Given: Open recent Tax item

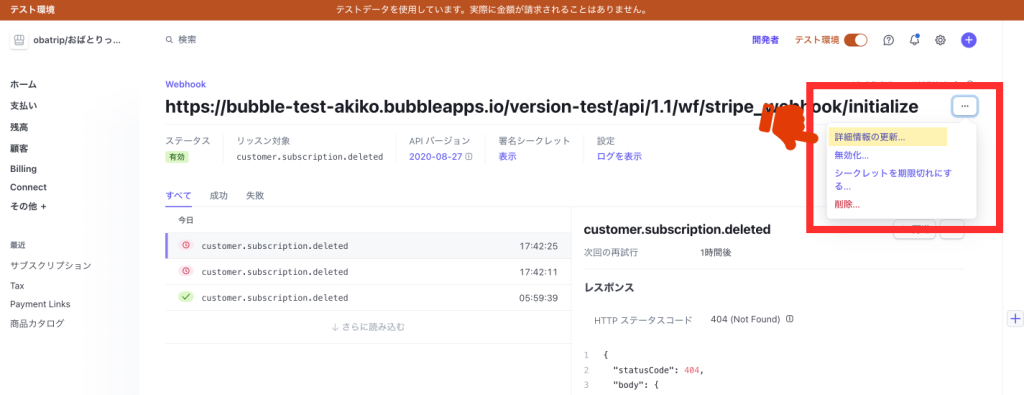Looking at the screenshot, I should (17, 286).
